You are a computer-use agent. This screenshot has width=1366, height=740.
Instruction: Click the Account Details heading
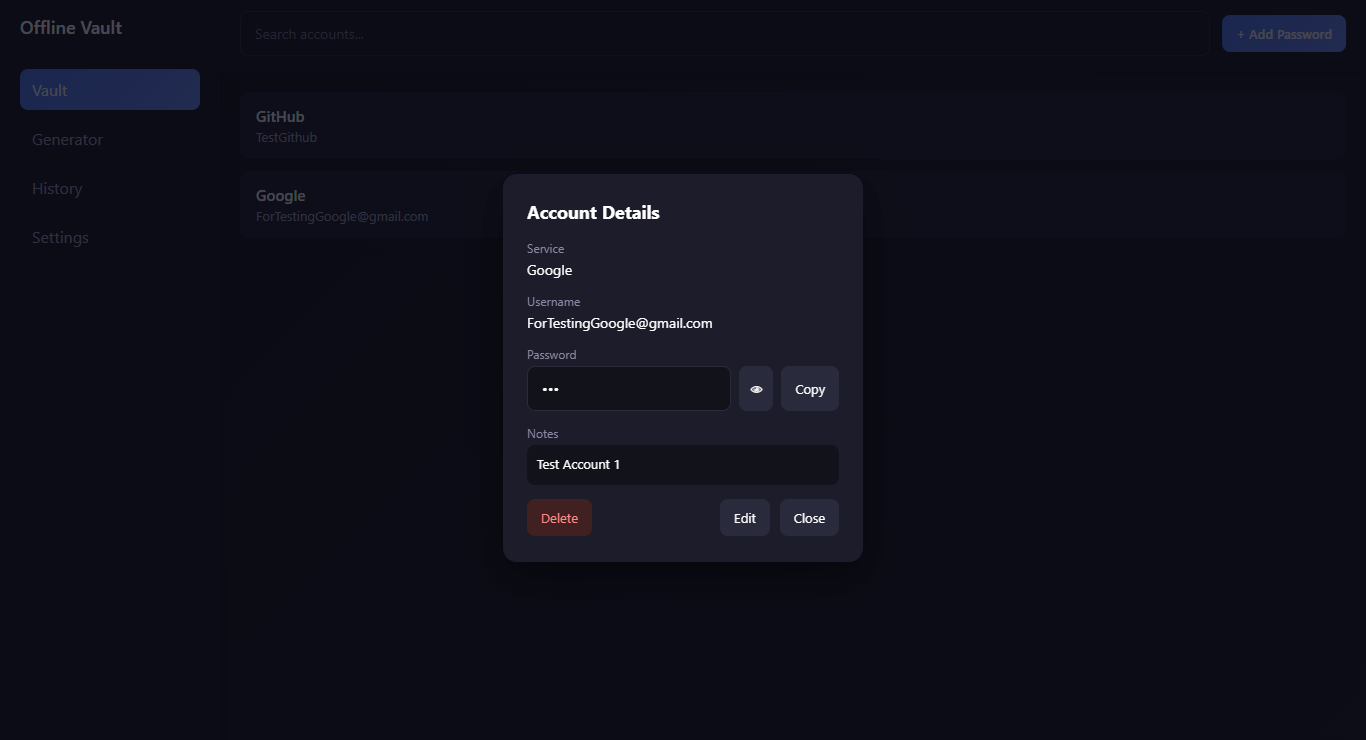593,213
